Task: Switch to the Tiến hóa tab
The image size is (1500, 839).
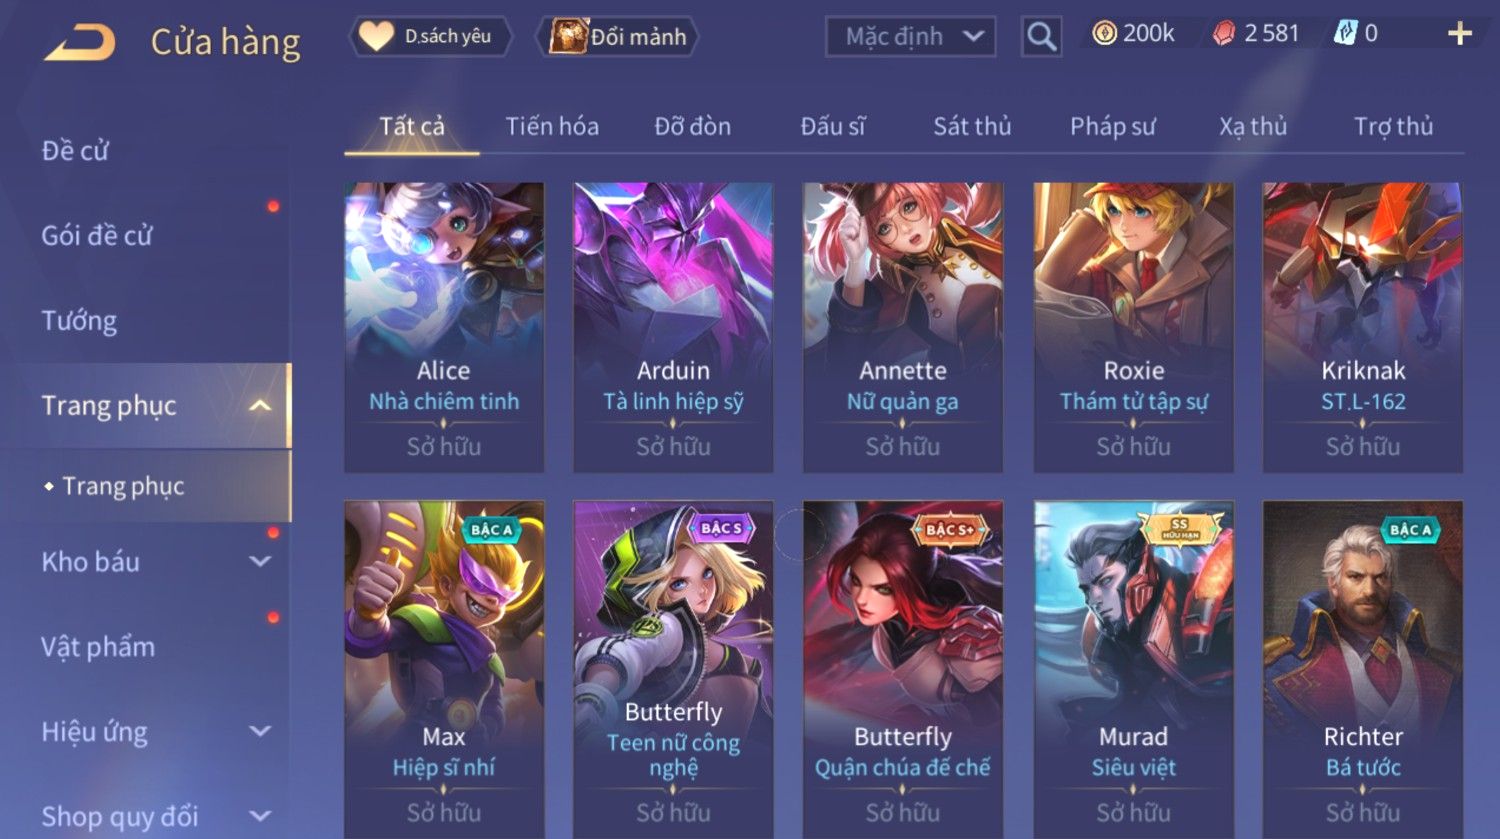Action: [x=552, y=127]
